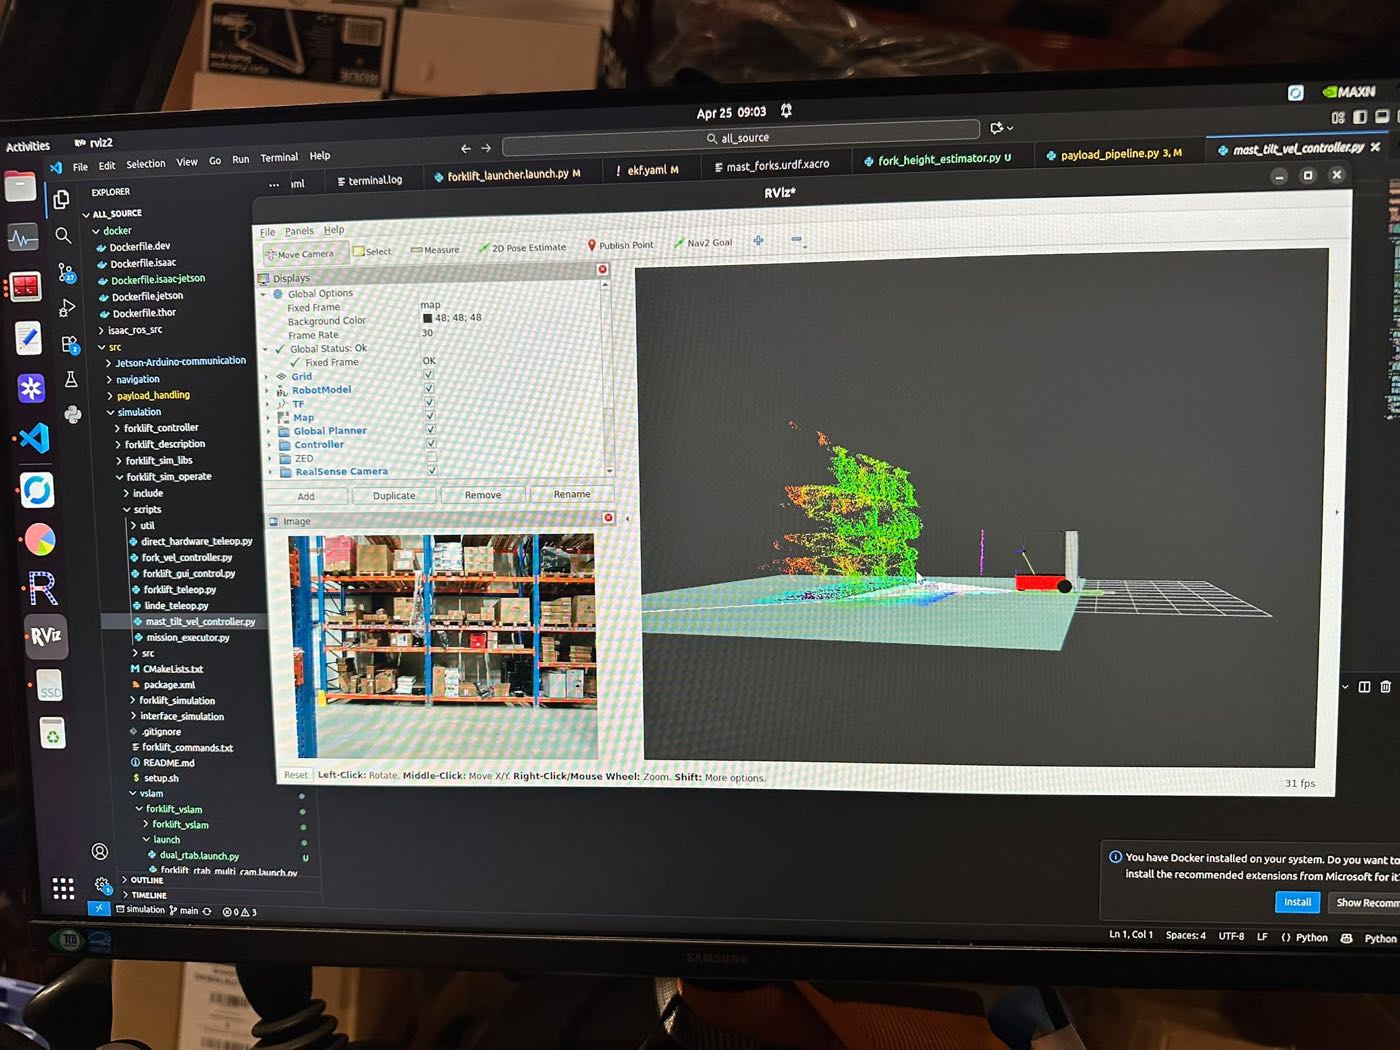Open mast_tilt_vel_controller.py in Explorer
Viewport: 1400px width, 1050px height.
coord(200,621)
